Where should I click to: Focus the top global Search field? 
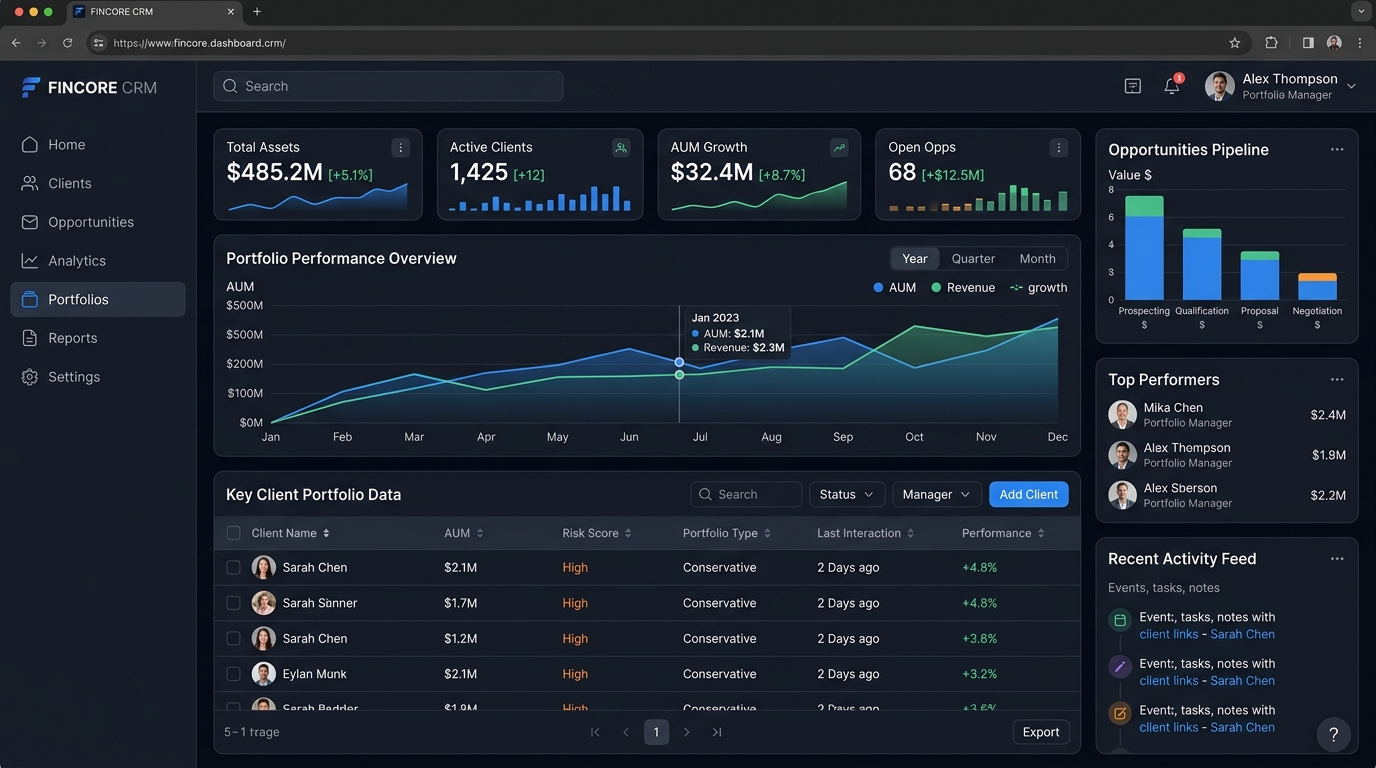tap(388, 86)
